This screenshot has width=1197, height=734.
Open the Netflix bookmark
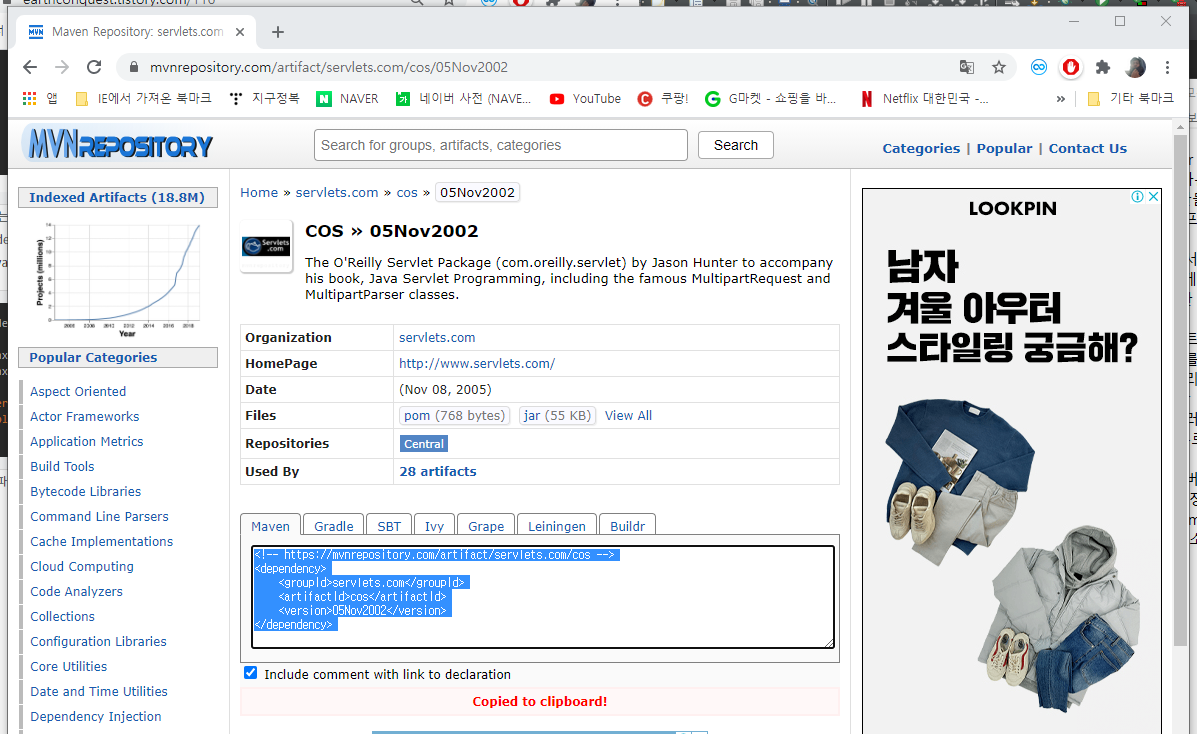[x=924, y=99]
